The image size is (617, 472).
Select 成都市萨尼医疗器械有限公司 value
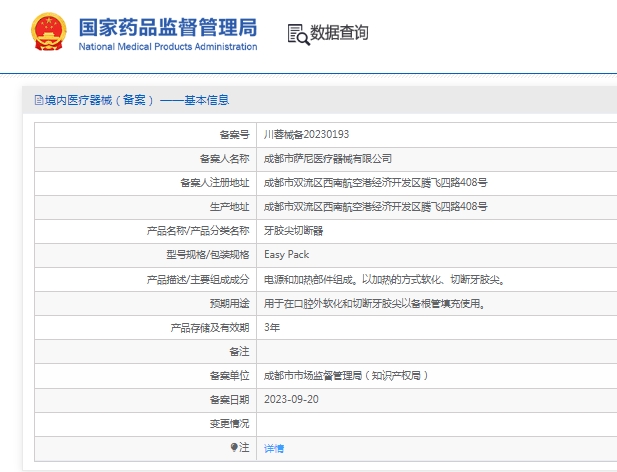(x=327, y=159)
